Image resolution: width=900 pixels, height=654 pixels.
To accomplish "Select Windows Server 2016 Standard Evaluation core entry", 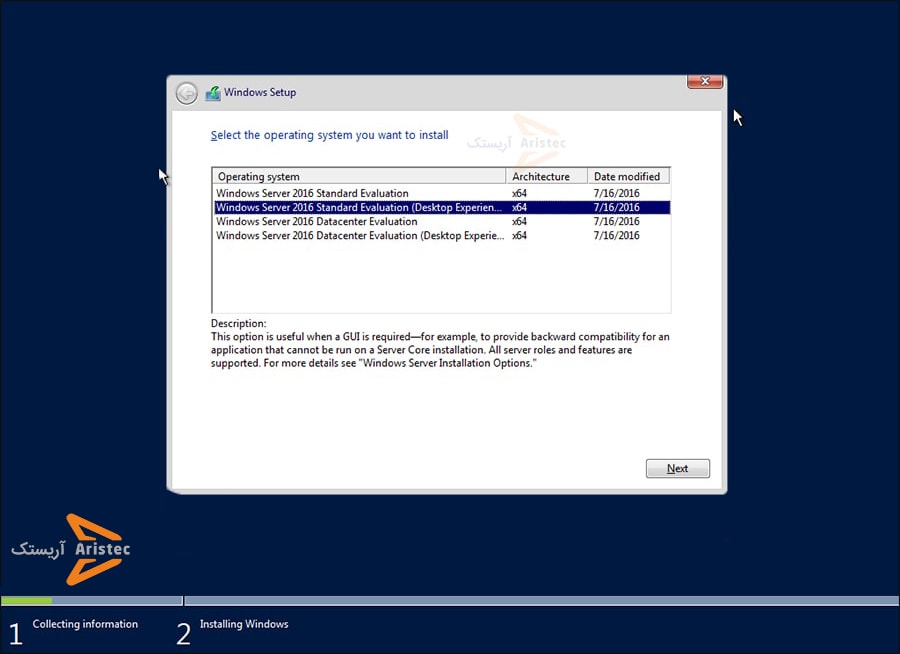I will pos(312,193).
